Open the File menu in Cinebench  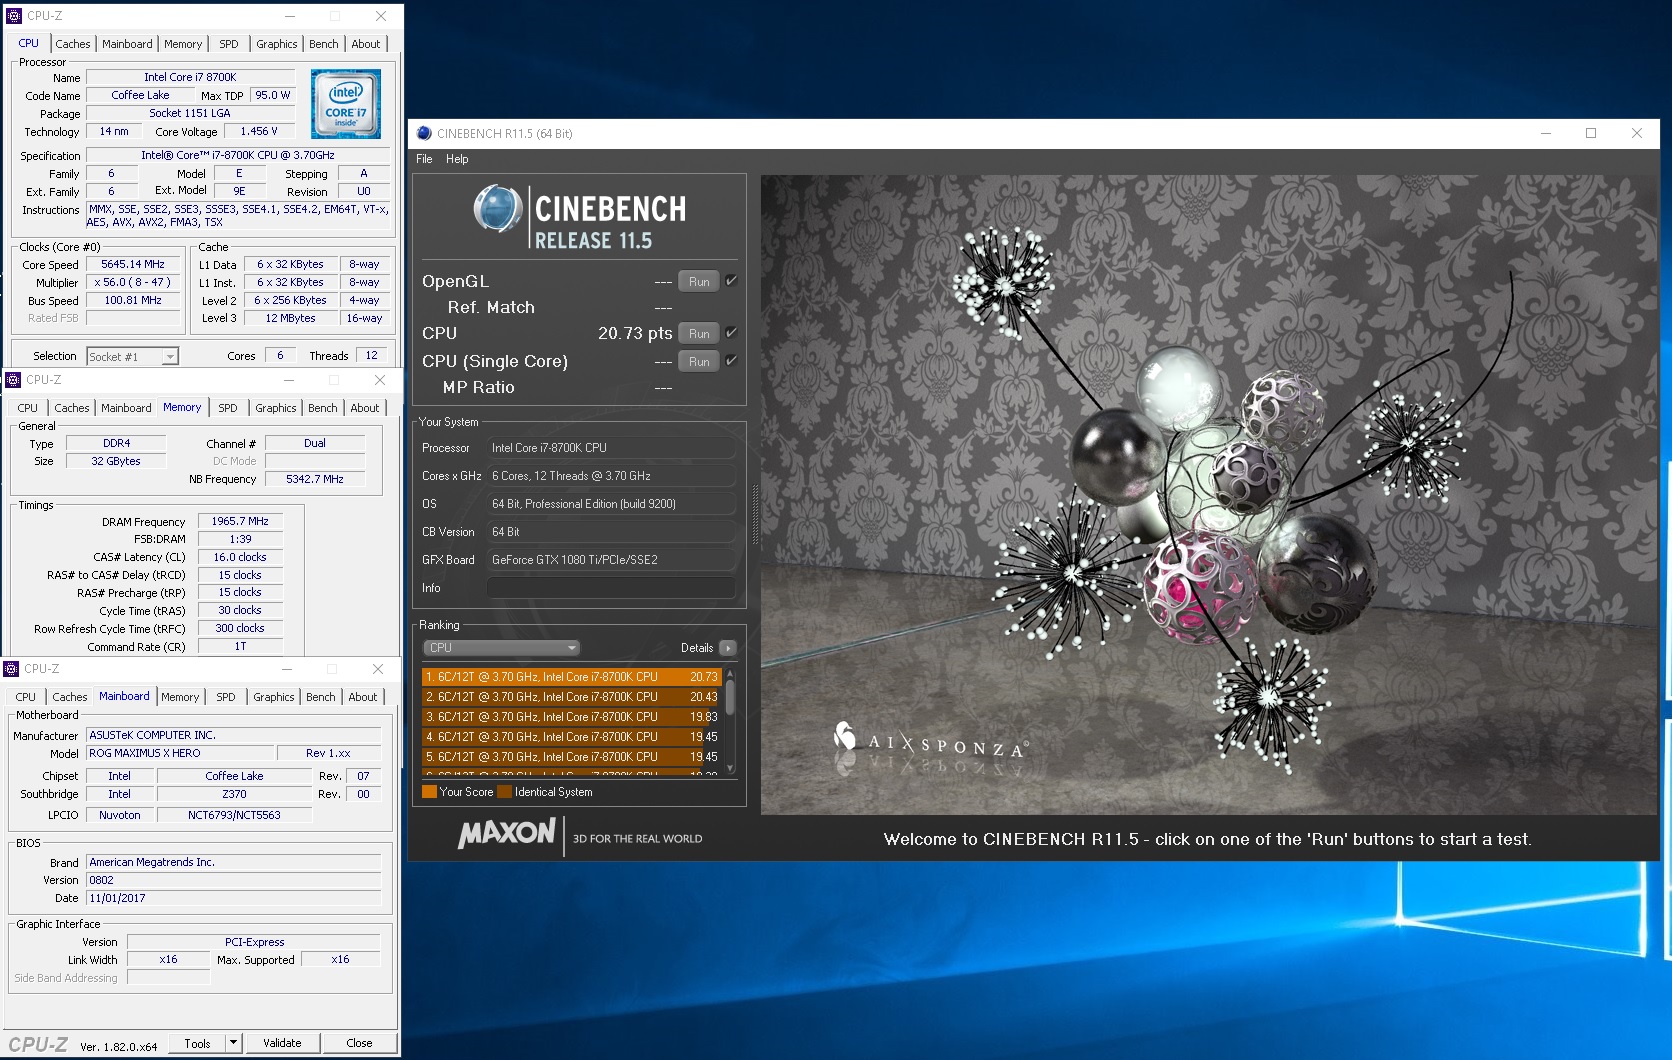pos(424,159)
